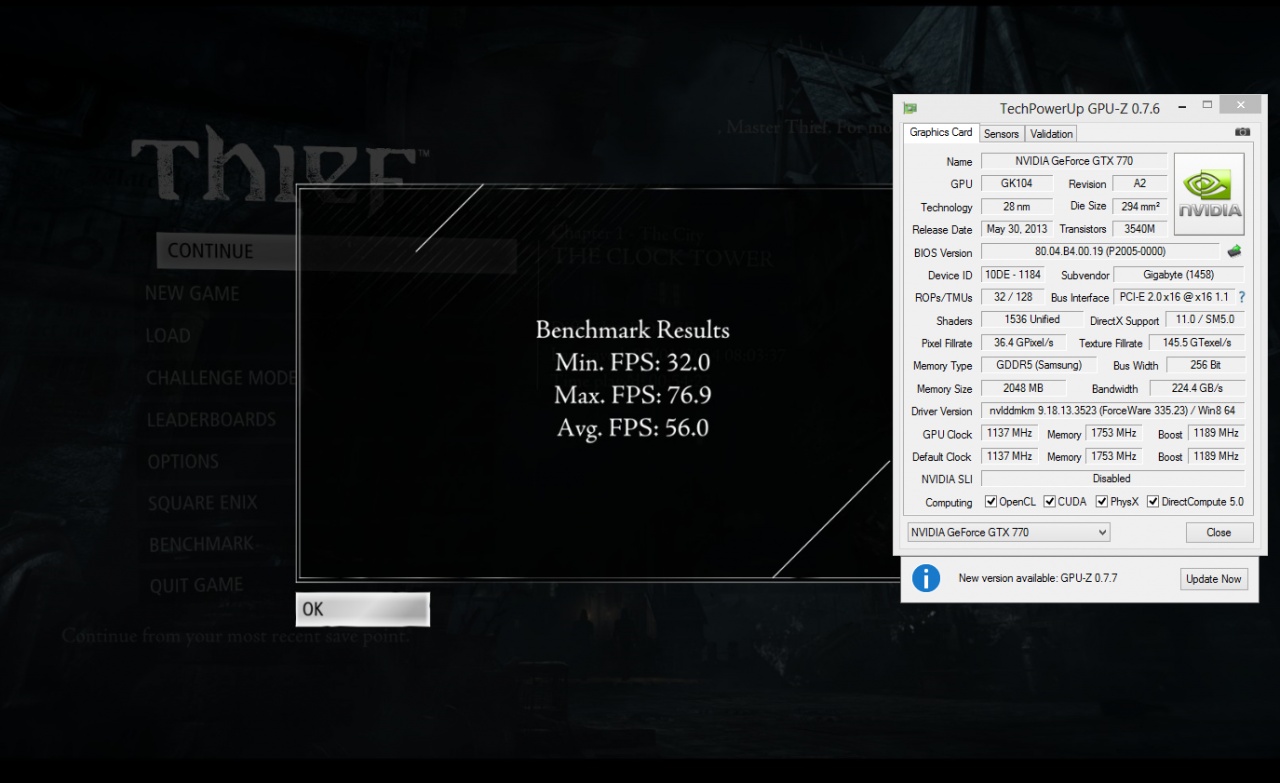Select NEW GAME in the Thief menu

(192, 294)
